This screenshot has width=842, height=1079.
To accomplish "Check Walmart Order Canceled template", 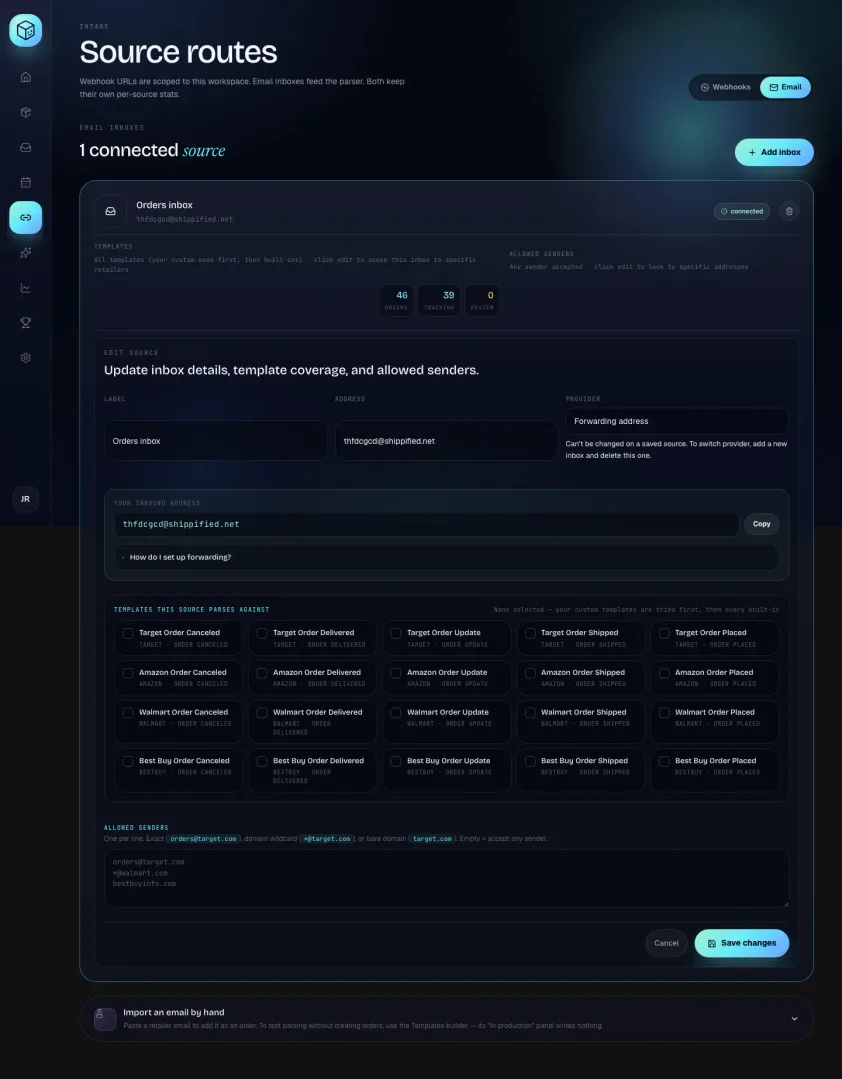I will pos(128,713).
